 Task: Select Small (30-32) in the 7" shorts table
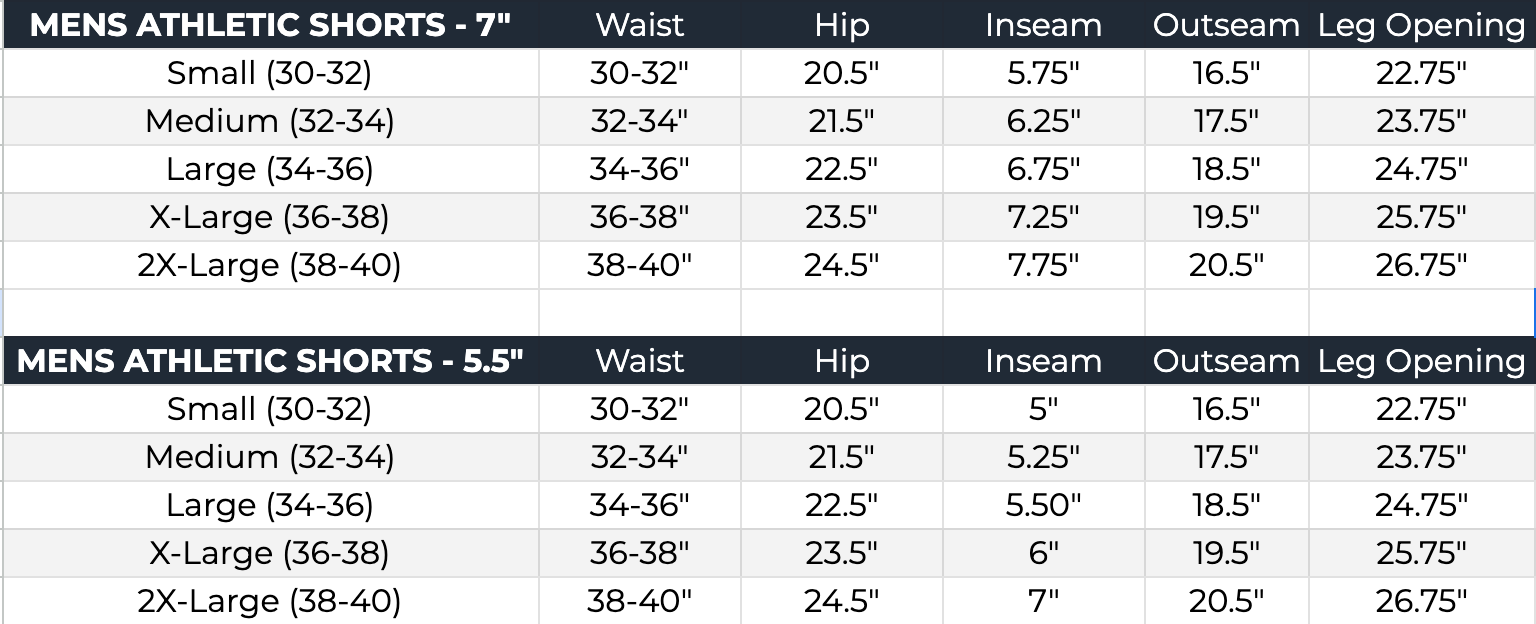pos(269,73)
